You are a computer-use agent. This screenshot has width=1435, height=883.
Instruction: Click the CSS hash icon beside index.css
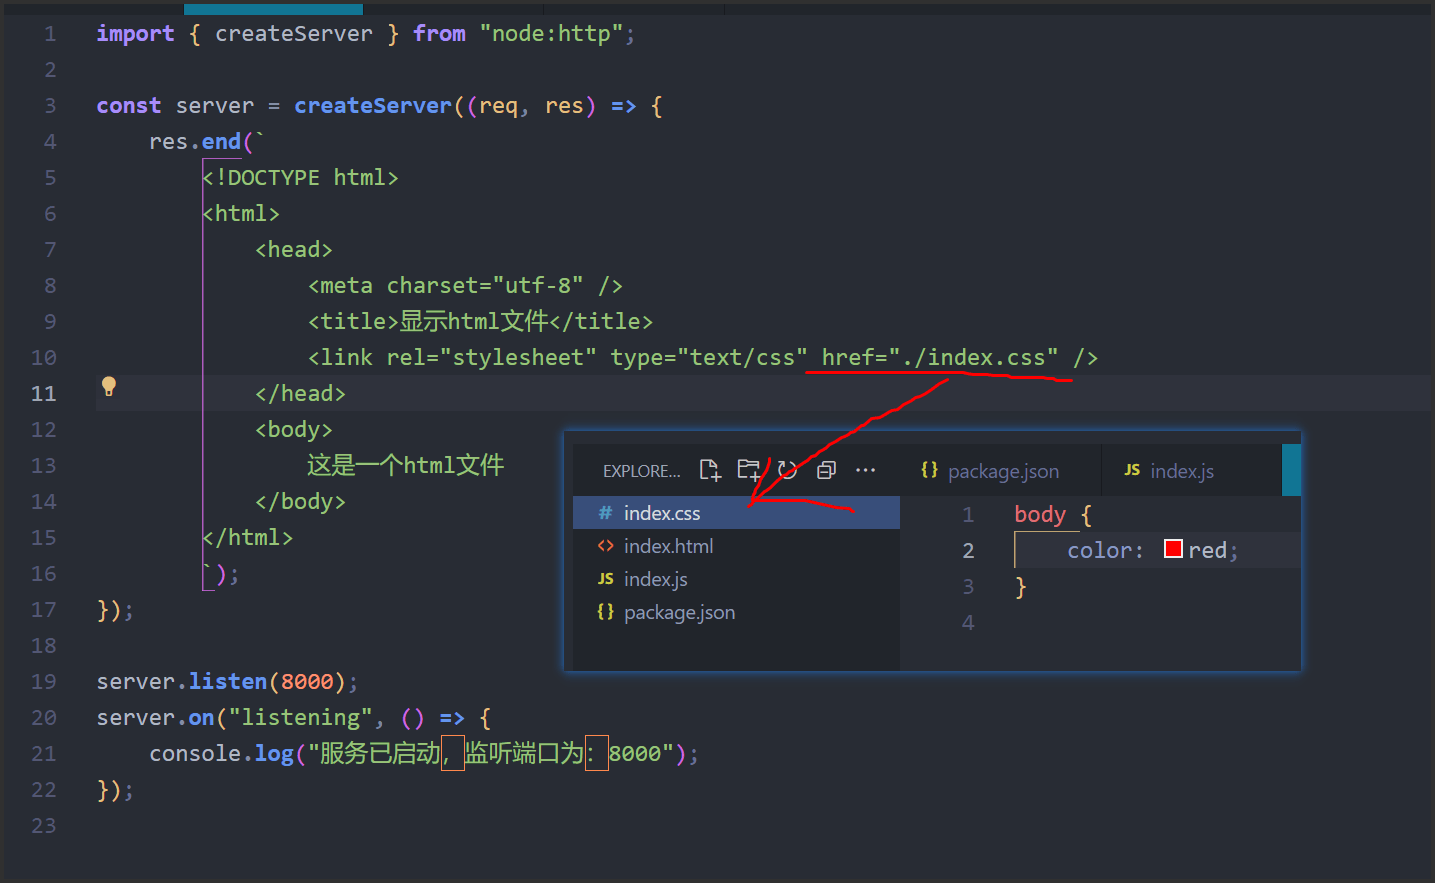605,513
